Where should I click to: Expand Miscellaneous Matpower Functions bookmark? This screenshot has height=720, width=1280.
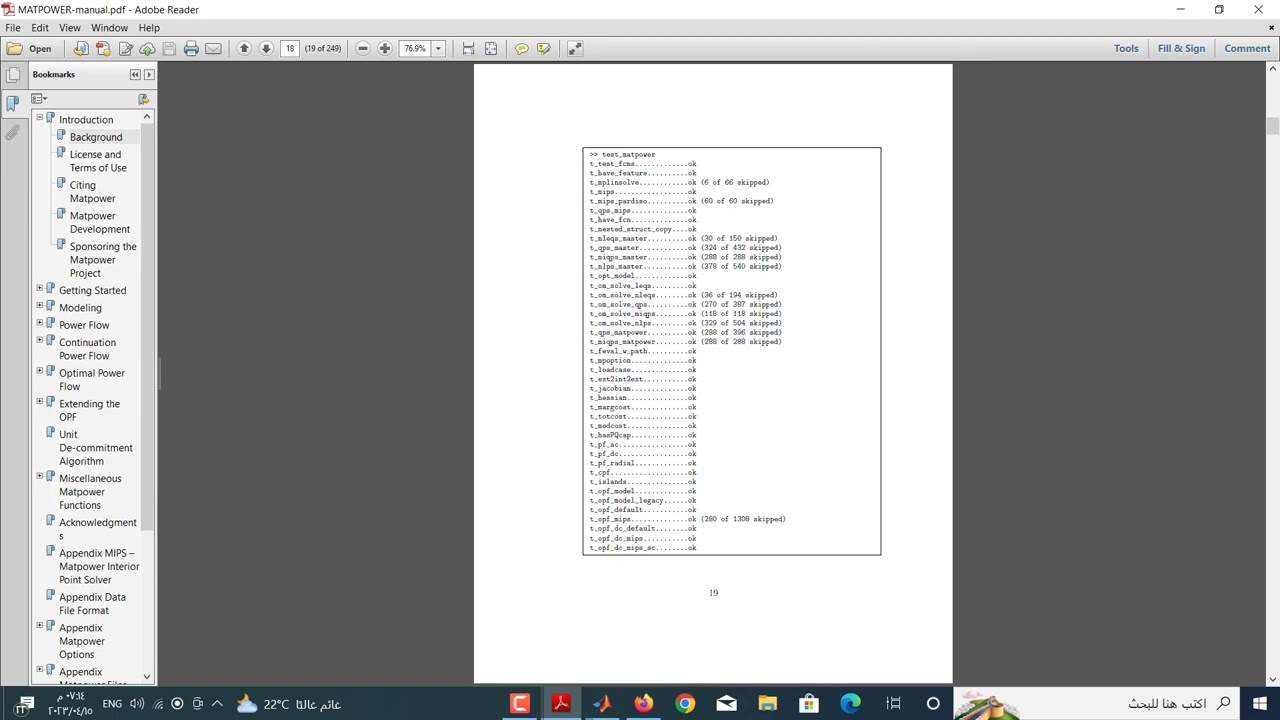(x=39, y=478)
